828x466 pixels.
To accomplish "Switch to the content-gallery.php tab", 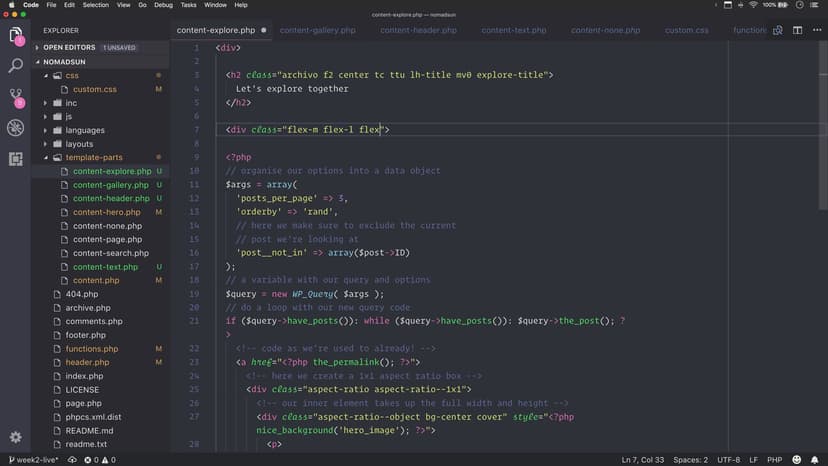I will pos(317,30).
